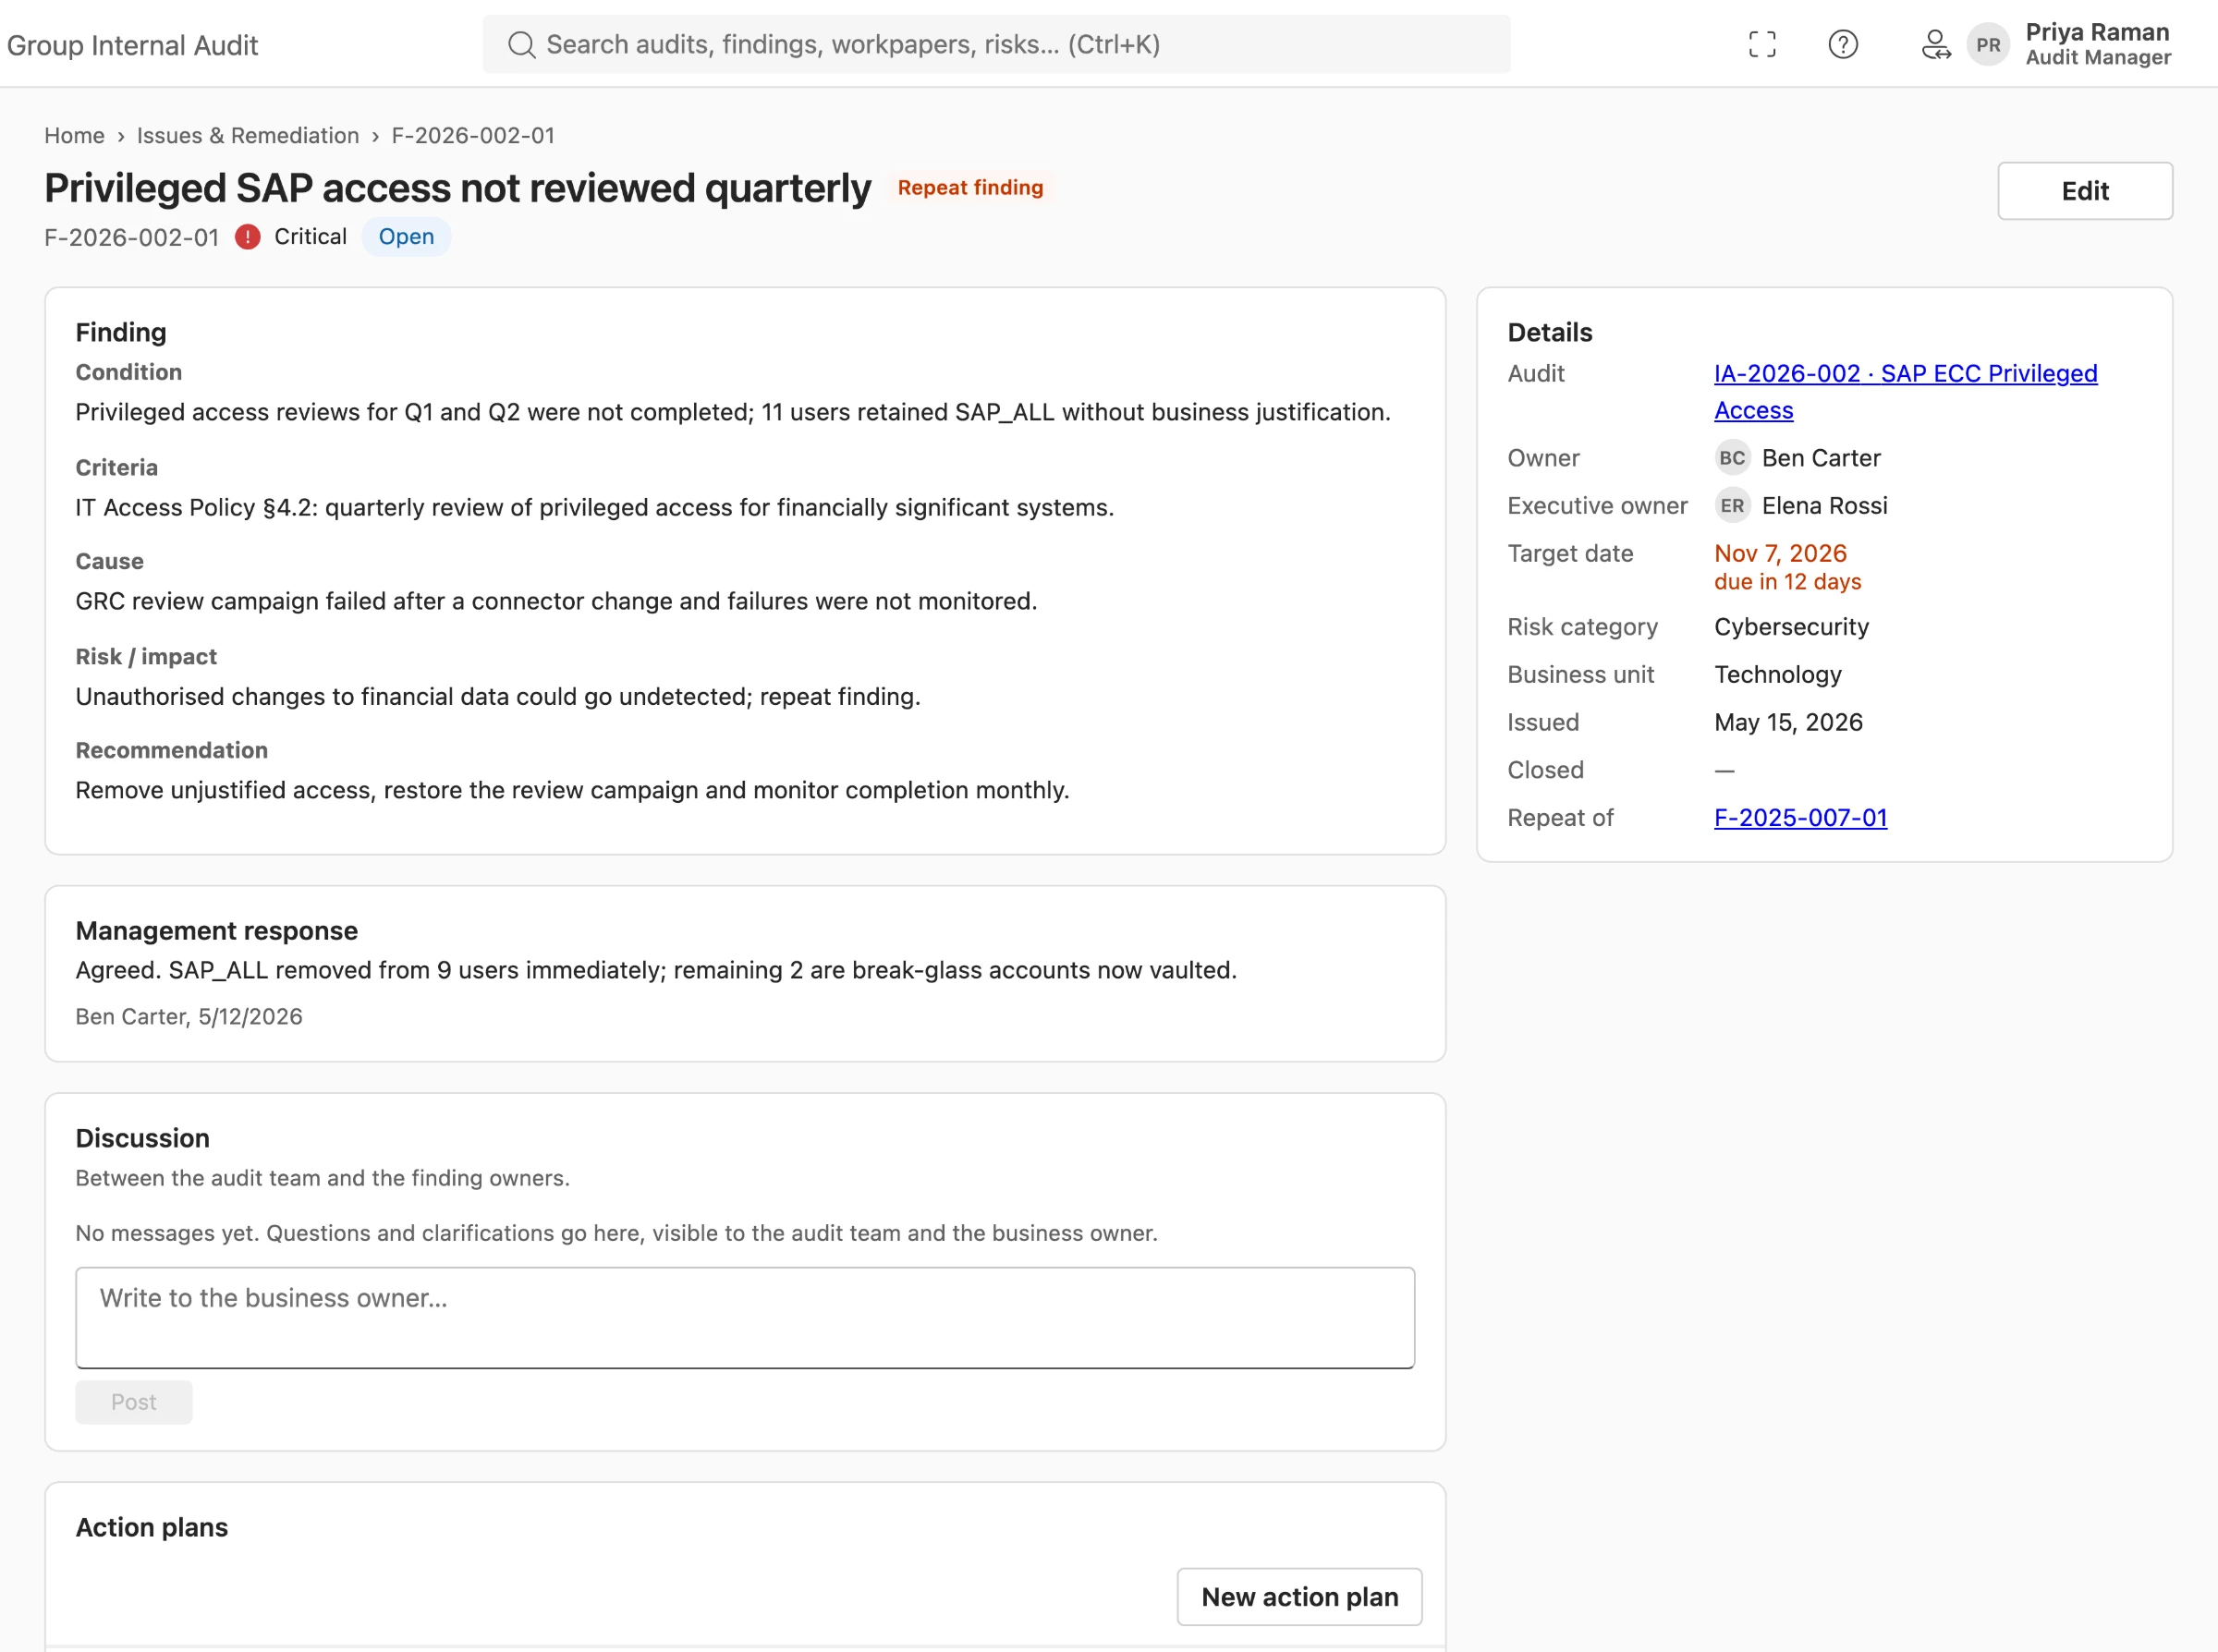
Task: Click the red Critical severity icon
Action: (247, 237)
